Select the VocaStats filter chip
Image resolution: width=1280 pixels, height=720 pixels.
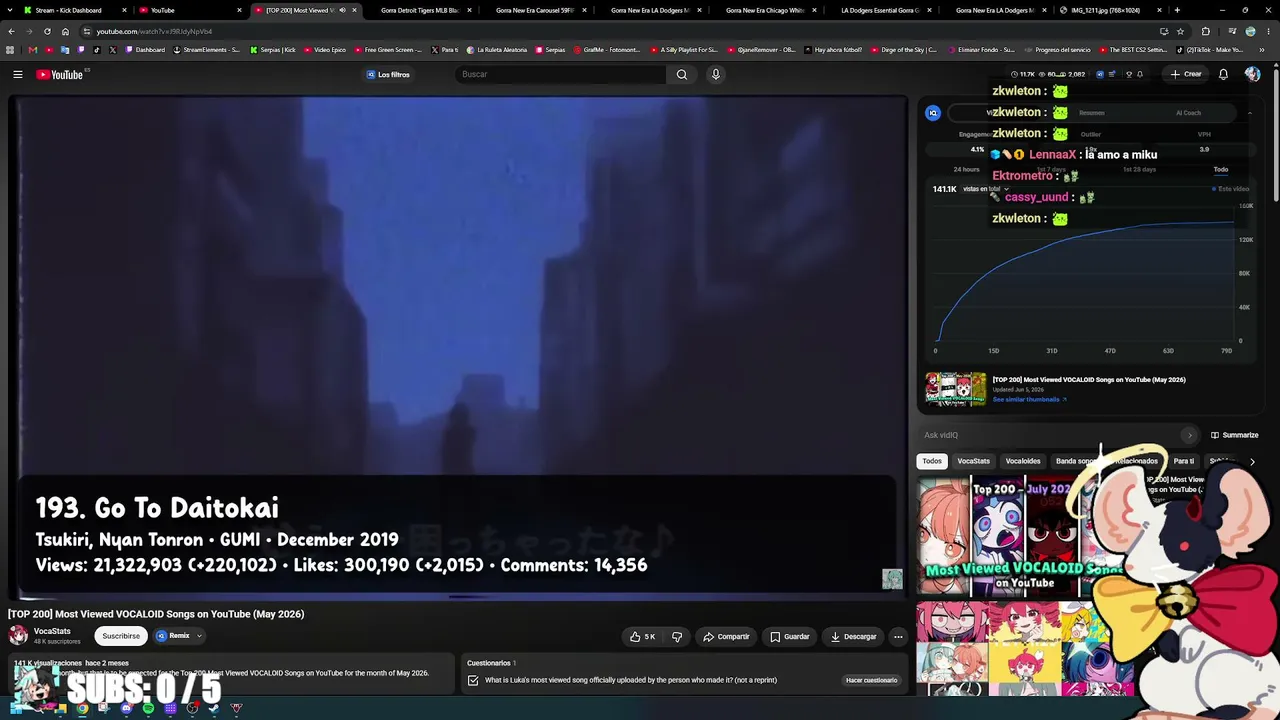pos(973,461)
